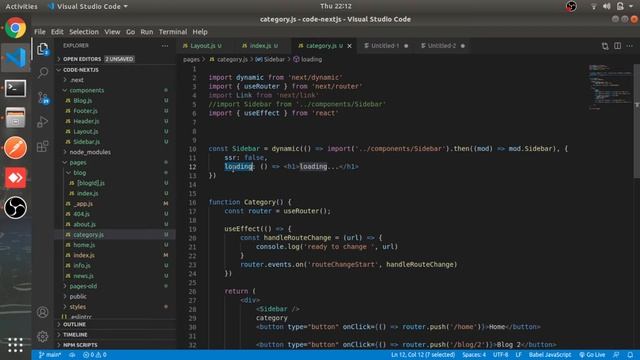The image size is (640, 360).
Task: Open the Files manager dock icon
Action: [16, 118]
